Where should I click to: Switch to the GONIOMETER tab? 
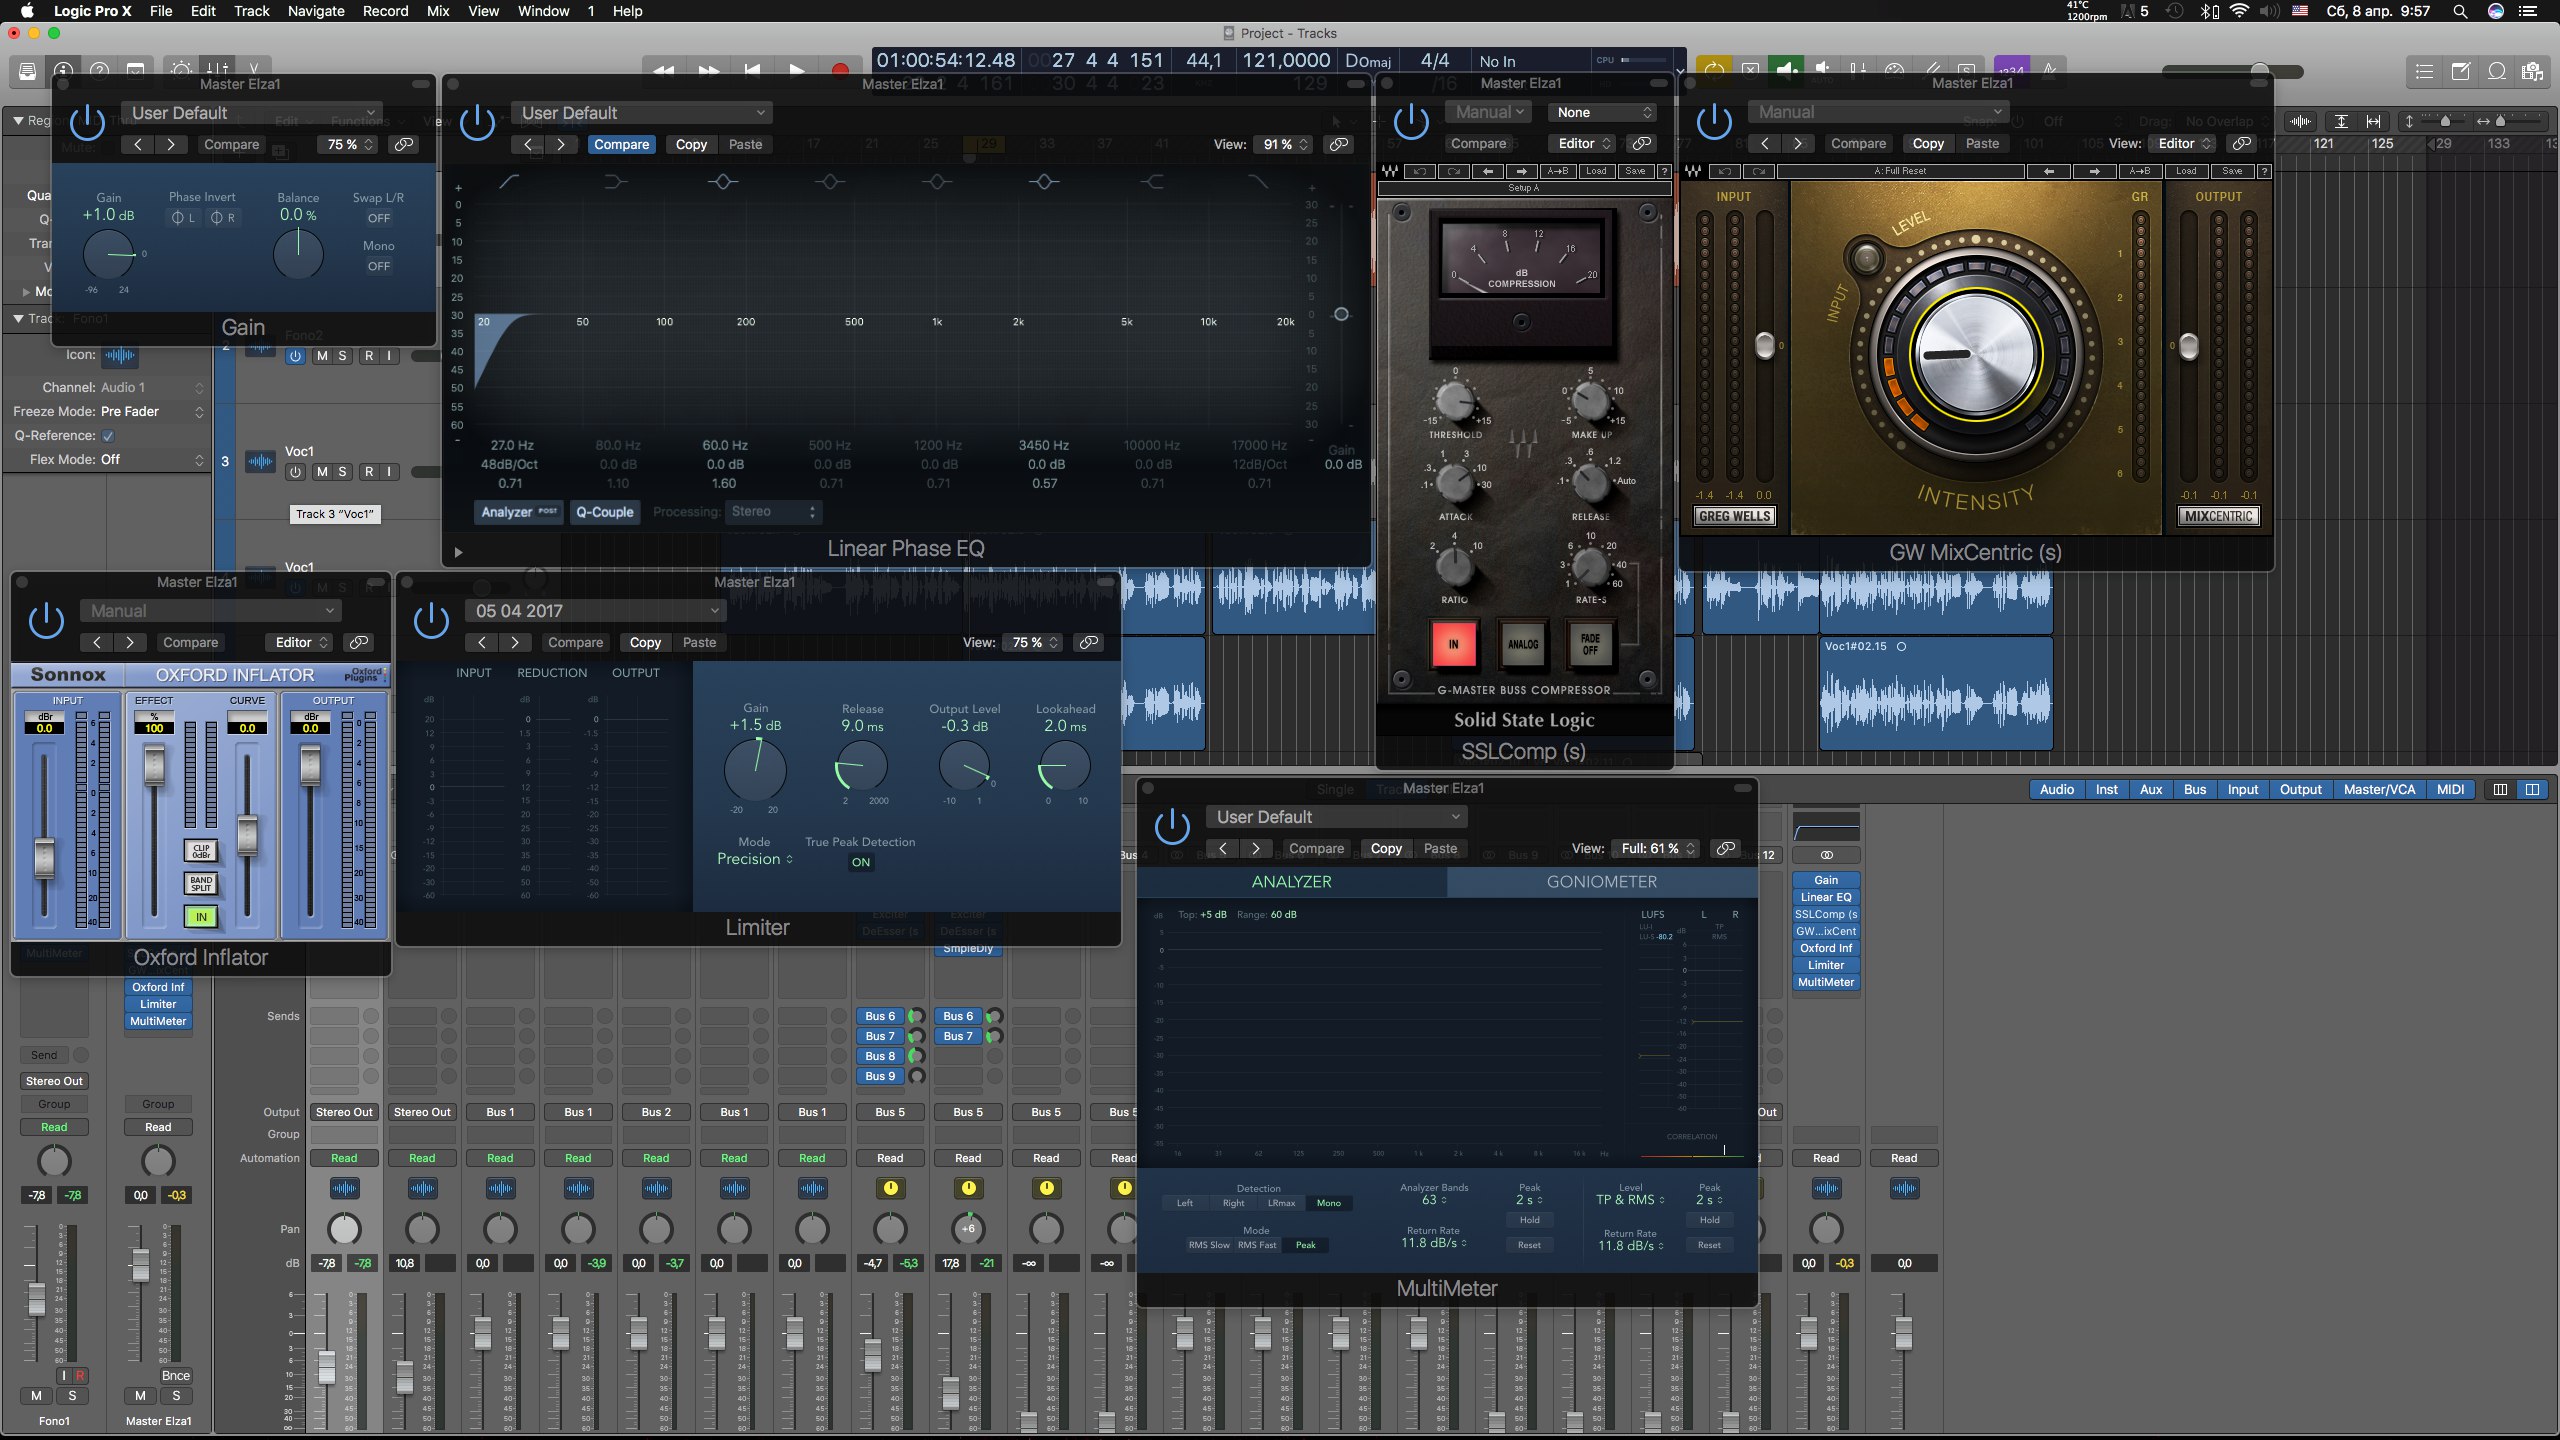click(x=1601, y=882)
